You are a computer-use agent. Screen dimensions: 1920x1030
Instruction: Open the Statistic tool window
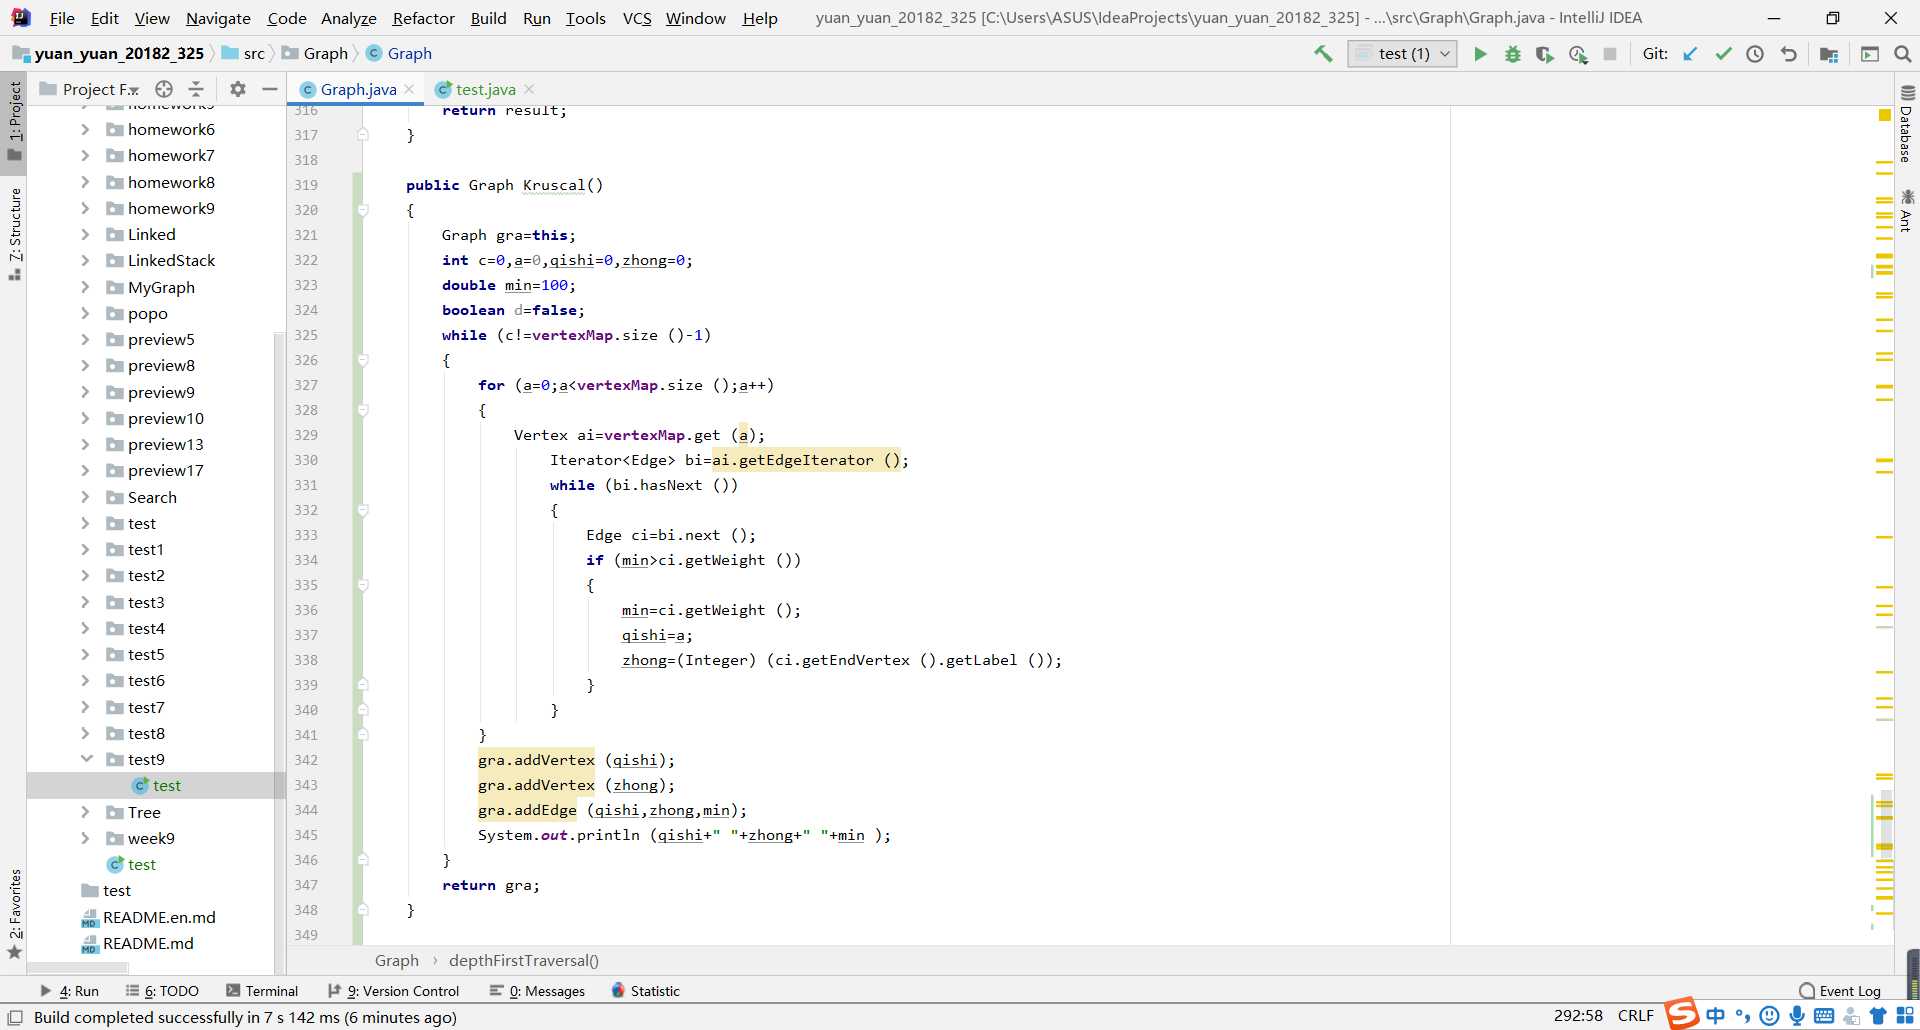[645, 991]
